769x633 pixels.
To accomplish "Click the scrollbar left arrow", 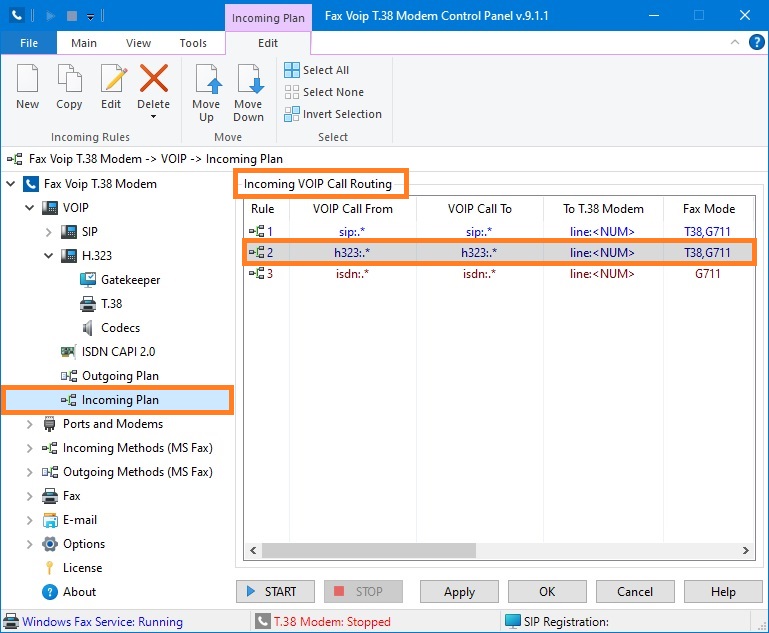I will [253, 550].
